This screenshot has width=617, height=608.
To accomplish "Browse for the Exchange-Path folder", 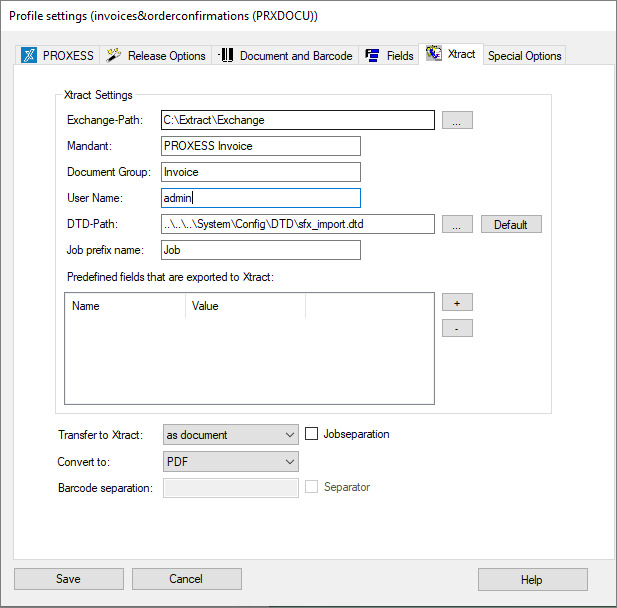I will click(457, 120).
